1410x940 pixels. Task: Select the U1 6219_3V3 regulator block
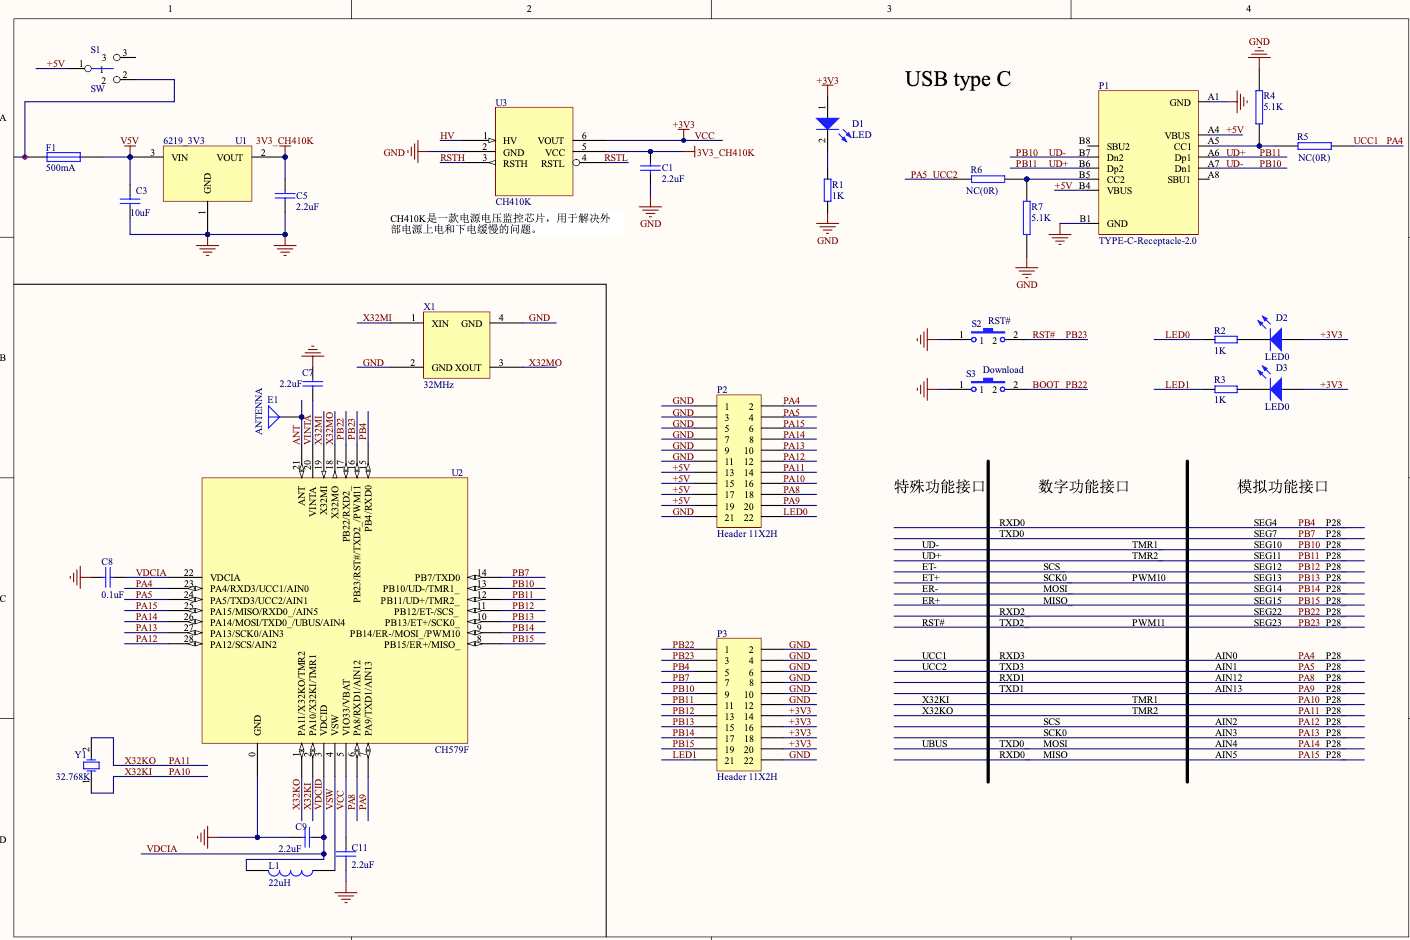[207, 174]
